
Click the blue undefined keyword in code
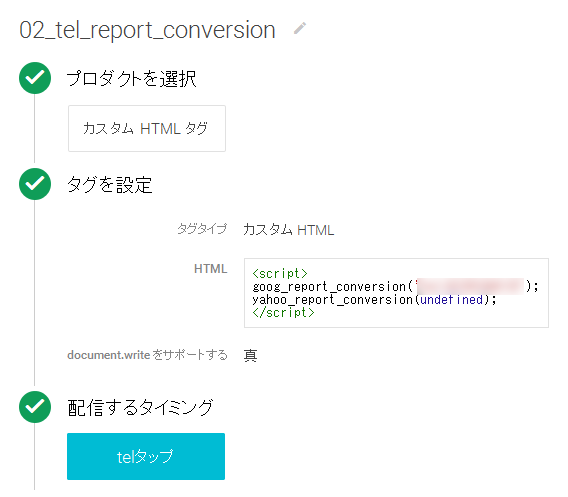pos(451,300)
